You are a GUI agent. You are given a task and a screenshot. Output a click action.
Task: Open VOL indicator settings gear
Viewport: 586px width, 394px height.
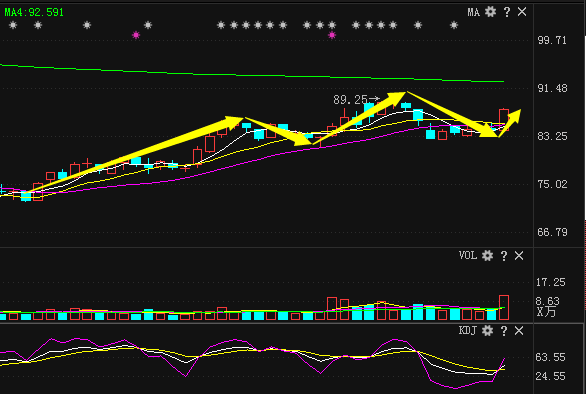tap(487, 256)
